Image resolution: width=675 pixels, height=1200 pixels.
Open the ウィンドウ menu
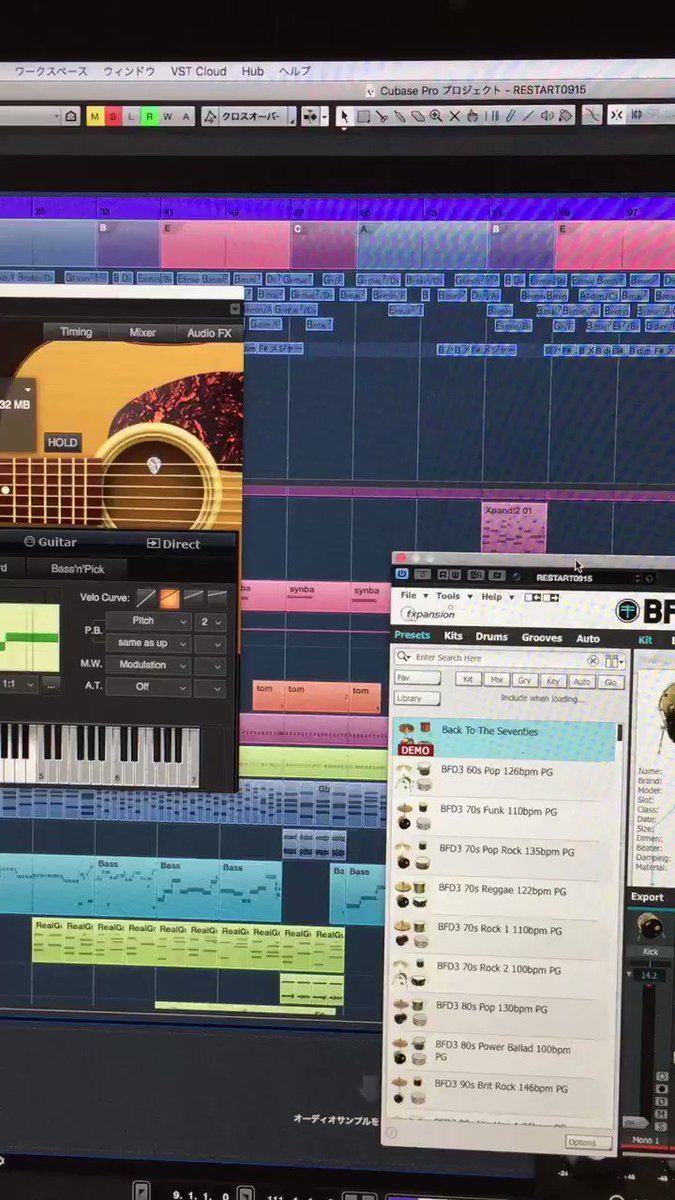click(129, 71)
